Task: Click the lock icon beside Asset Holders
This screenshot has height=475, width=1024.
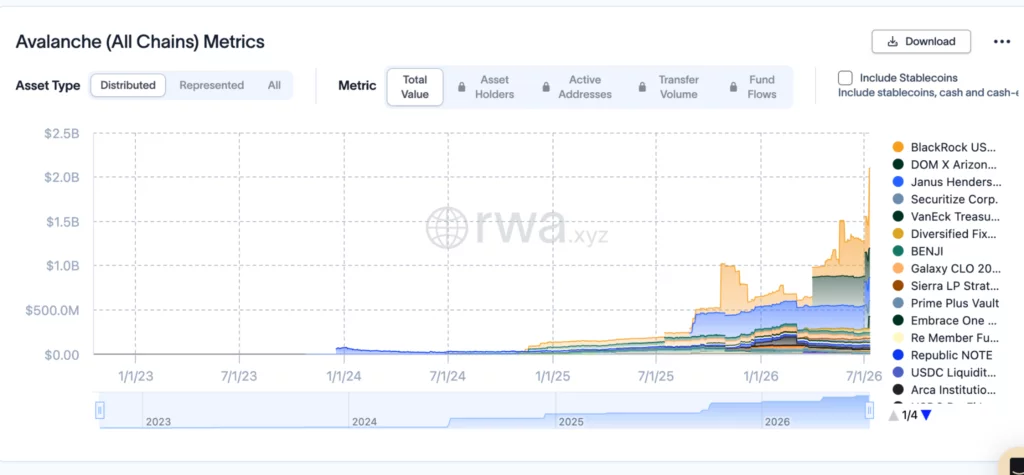Action: (462, 87)
